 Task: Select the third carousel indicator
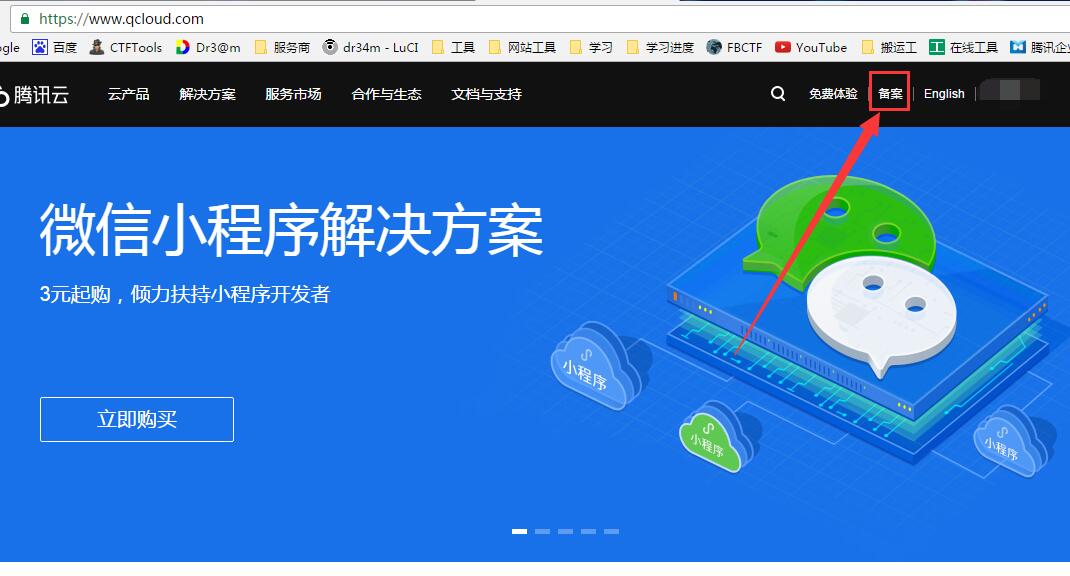[x=566, y=531]
